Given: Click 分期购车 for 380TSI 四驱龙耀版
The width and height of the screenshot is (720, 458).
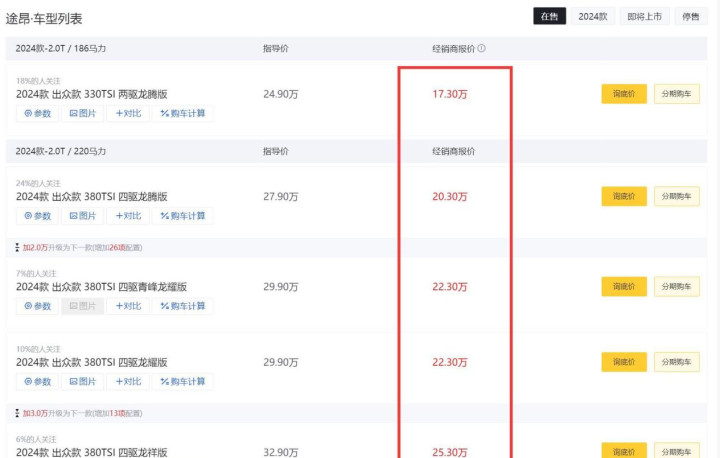Looking at the screenshot, I should click(x=676, y=362).
